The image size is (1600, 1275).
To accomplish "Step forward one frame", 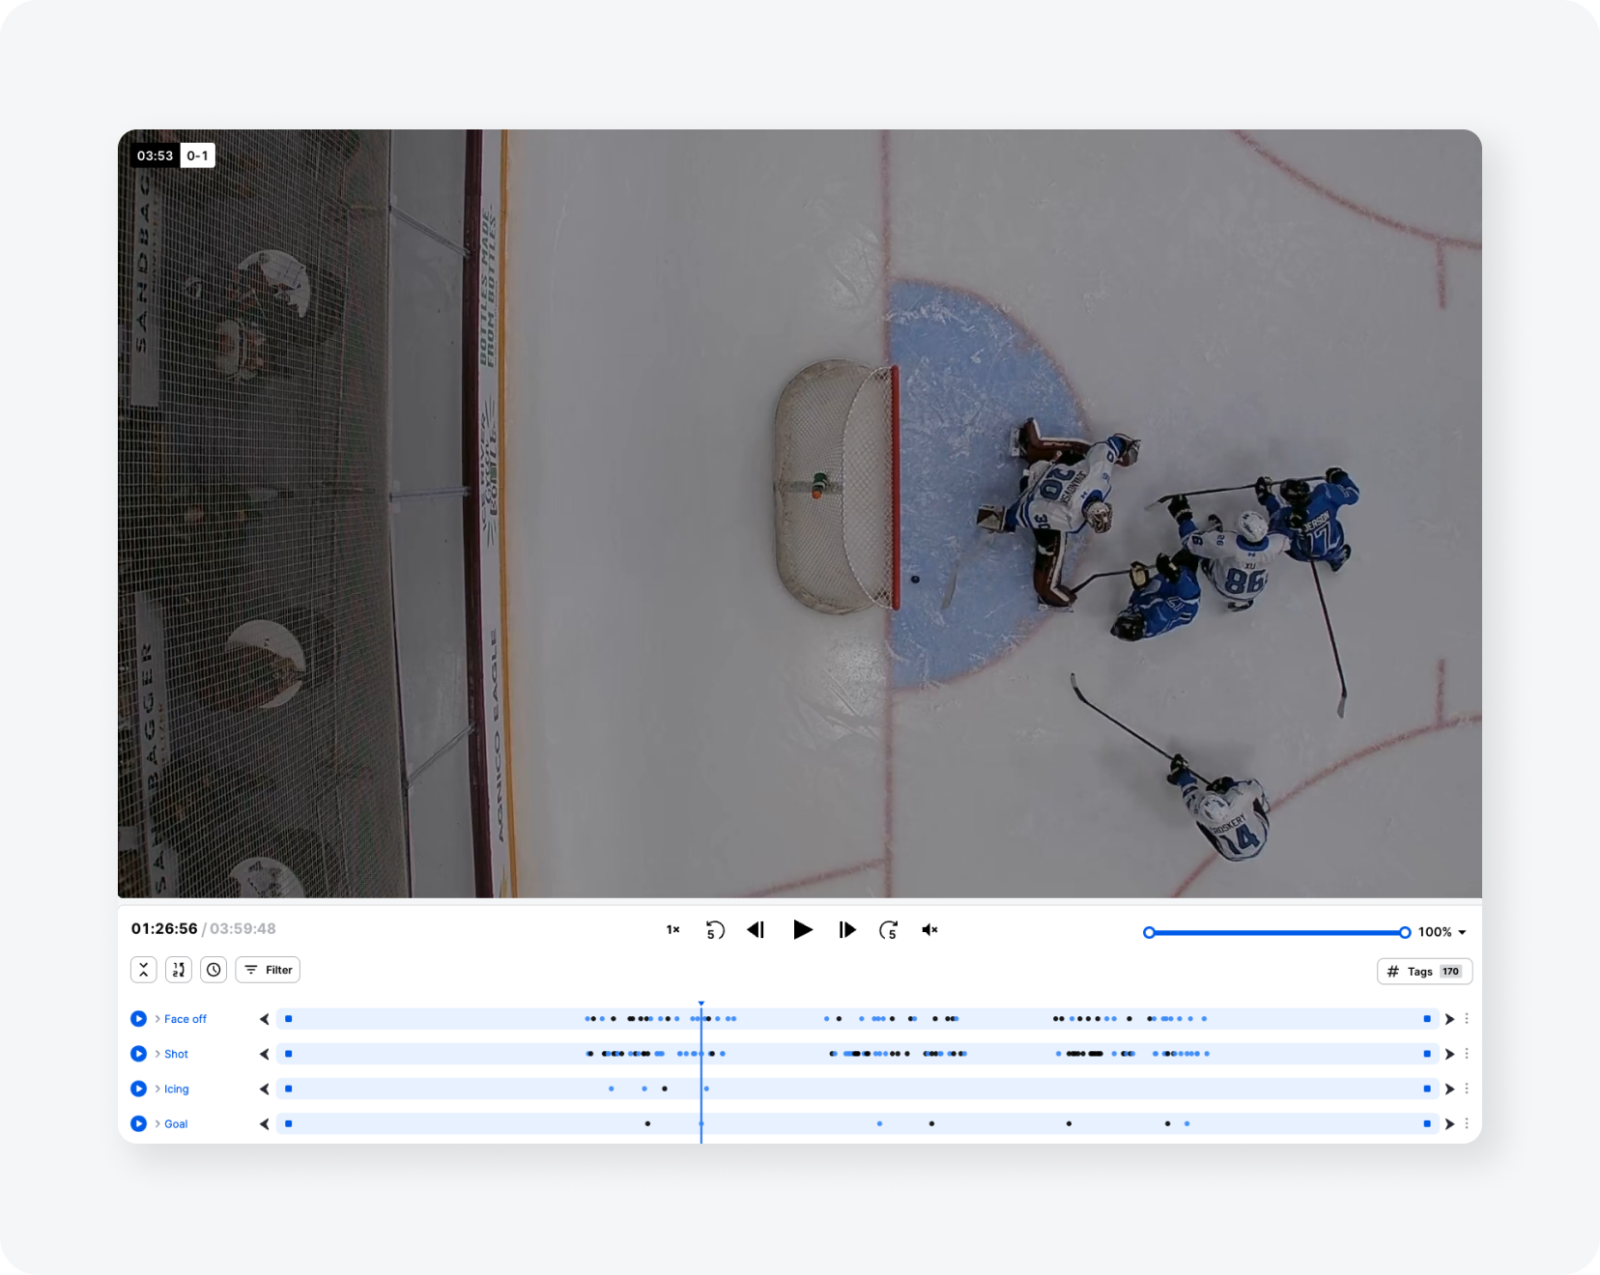I will click(x=847, y=930).
